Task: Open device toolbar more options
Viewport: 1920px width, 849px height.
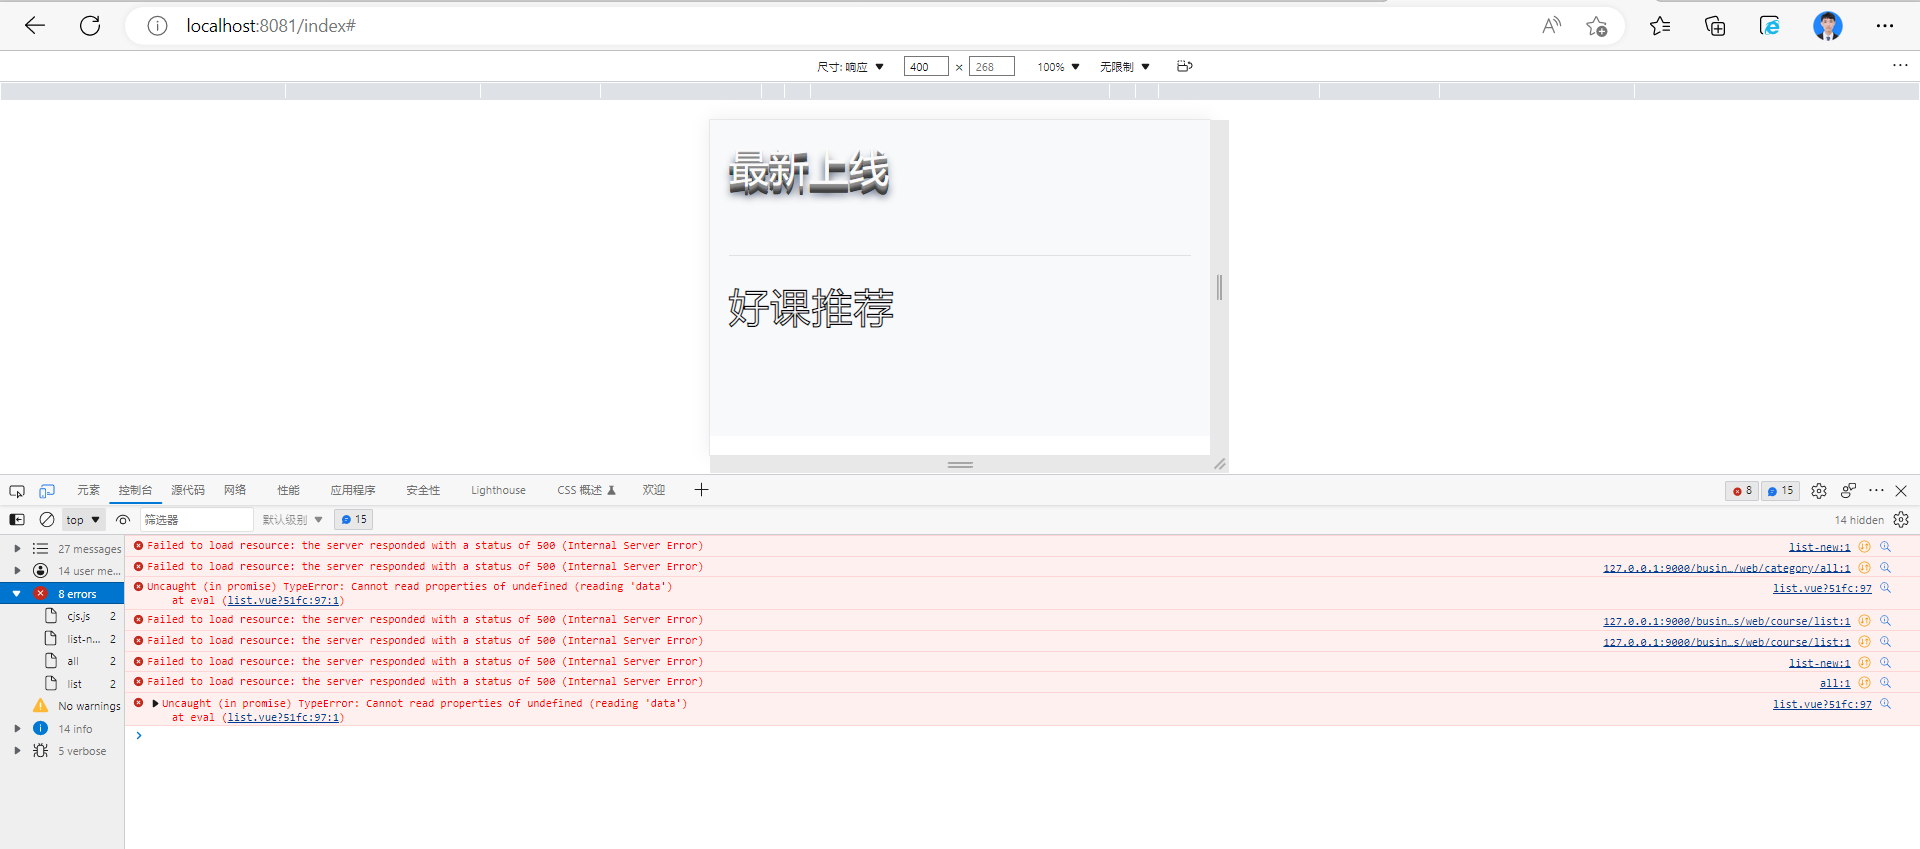Action: (1900, 65)
